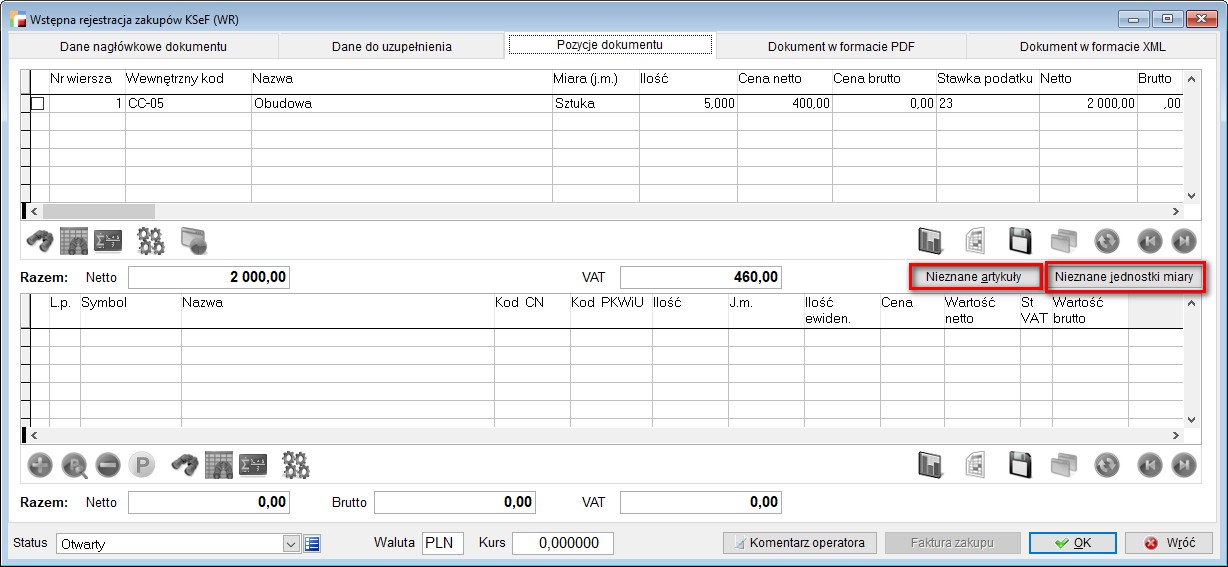Image resolution: width=1228 pixels, height=567 pixels.
Task: Click the upper refresh arrows icon
Action: [1107, 240]
